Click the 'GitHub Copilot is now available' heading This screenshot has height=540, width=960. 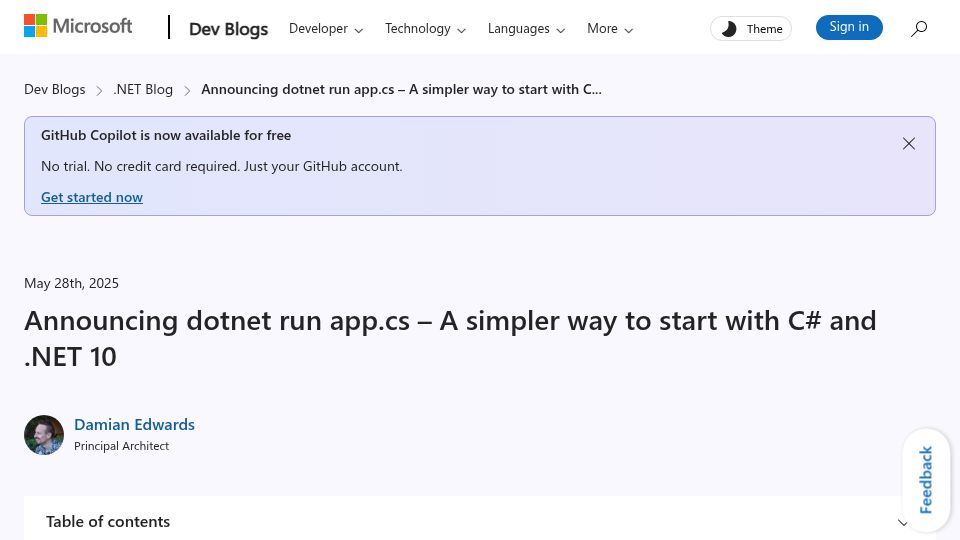click(x=166, y=135)
